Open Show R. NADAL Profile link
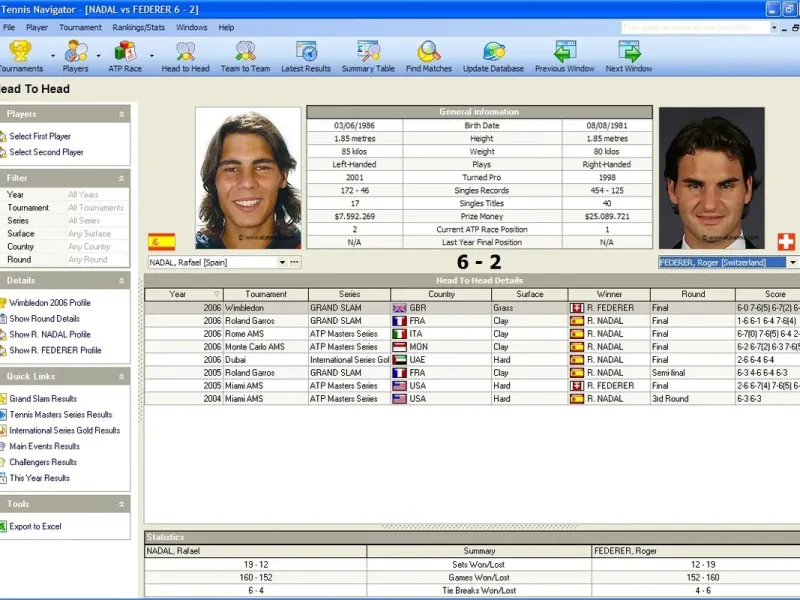The image size is (800, 600). click(x=50, y=334)
